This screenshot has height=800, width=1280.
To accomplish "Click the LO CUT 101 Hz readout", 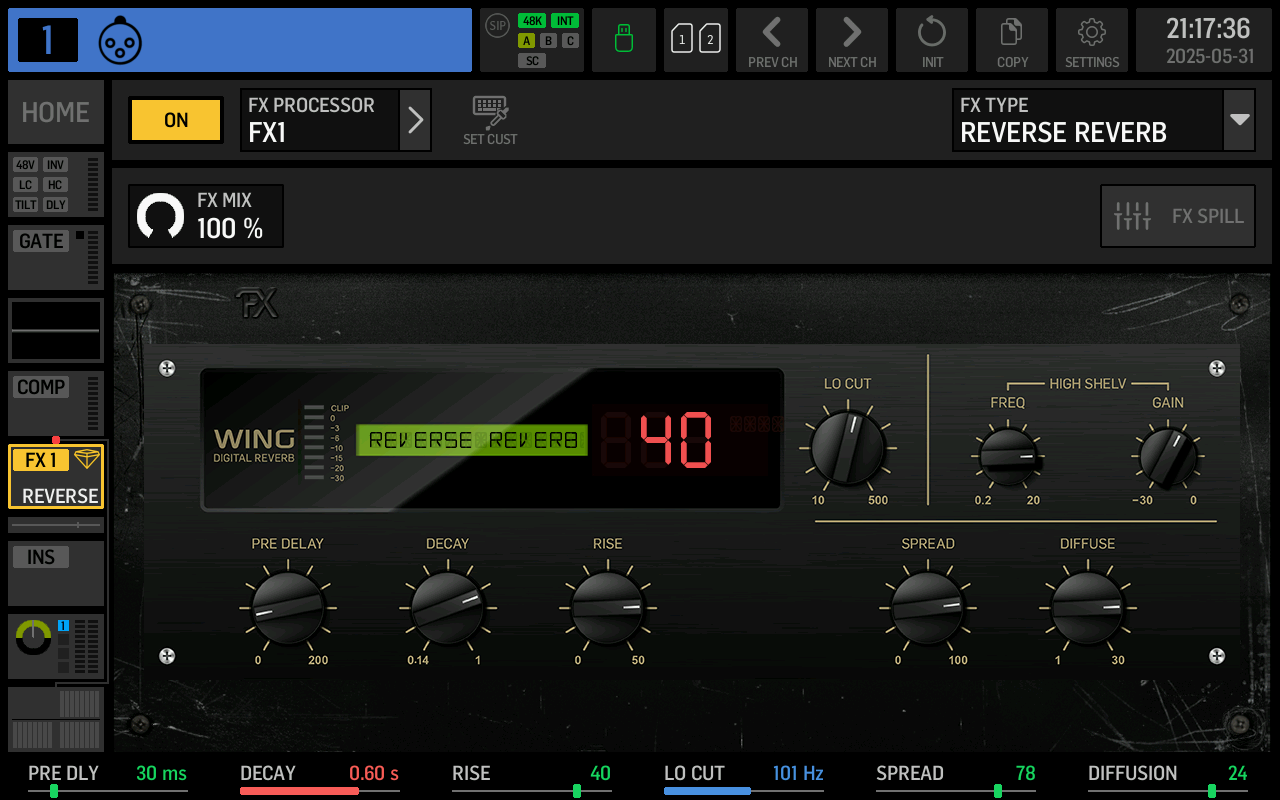I will point(797,773).
